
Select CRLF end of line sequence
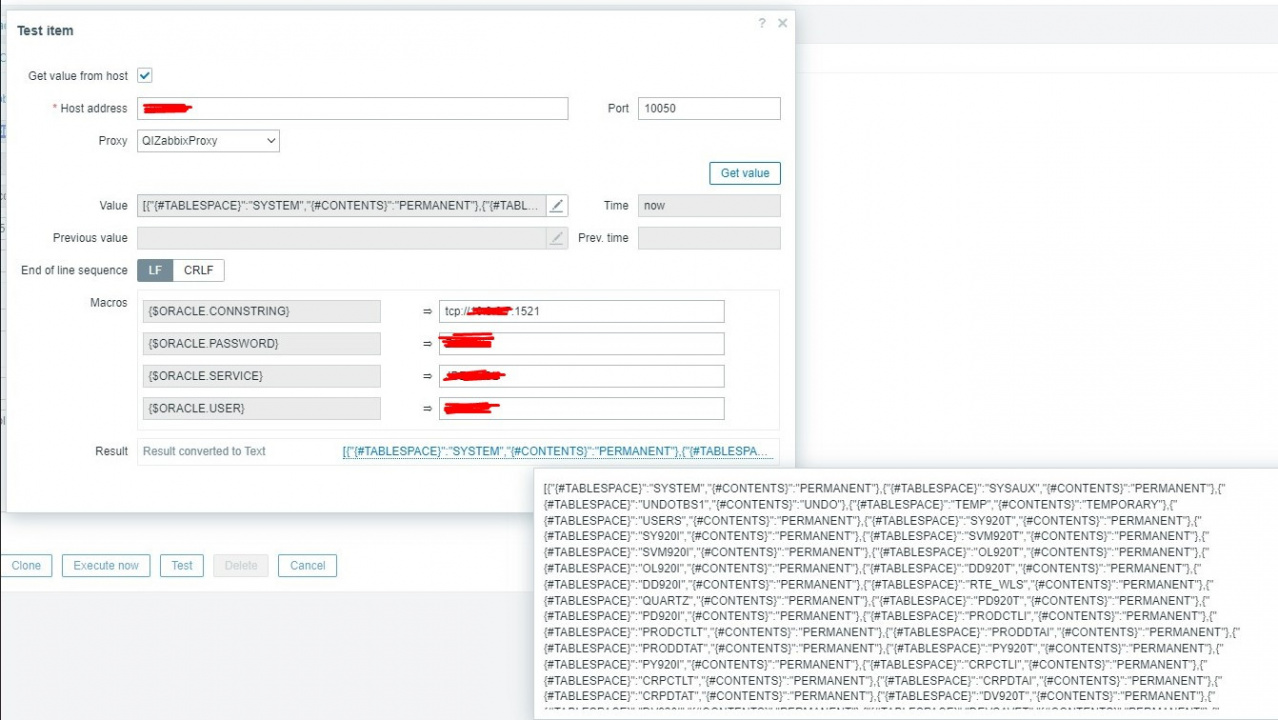click(x=199, y=270)
